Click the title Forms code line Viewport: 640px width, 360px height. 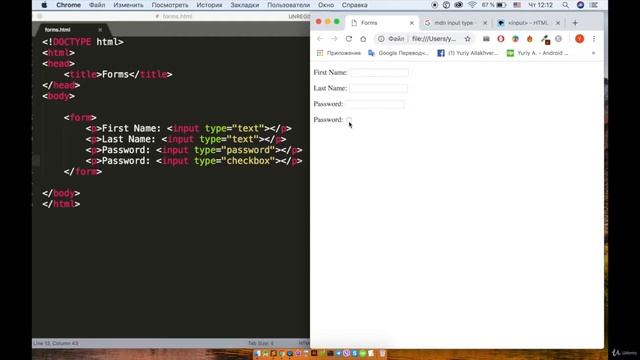click(x=118, y=74)
